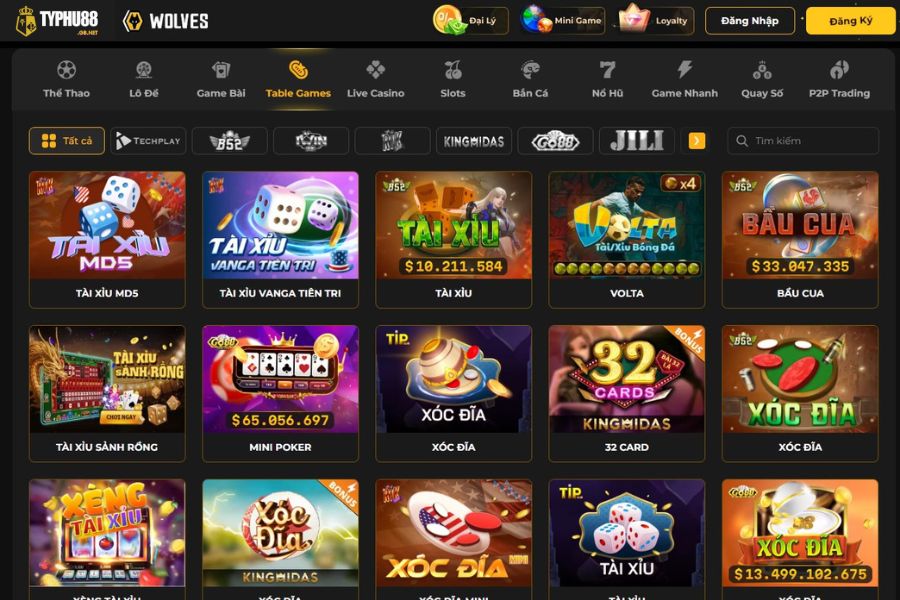
Task: Expand more providers with the yellow arrow
Action: [x=697, y=141]
